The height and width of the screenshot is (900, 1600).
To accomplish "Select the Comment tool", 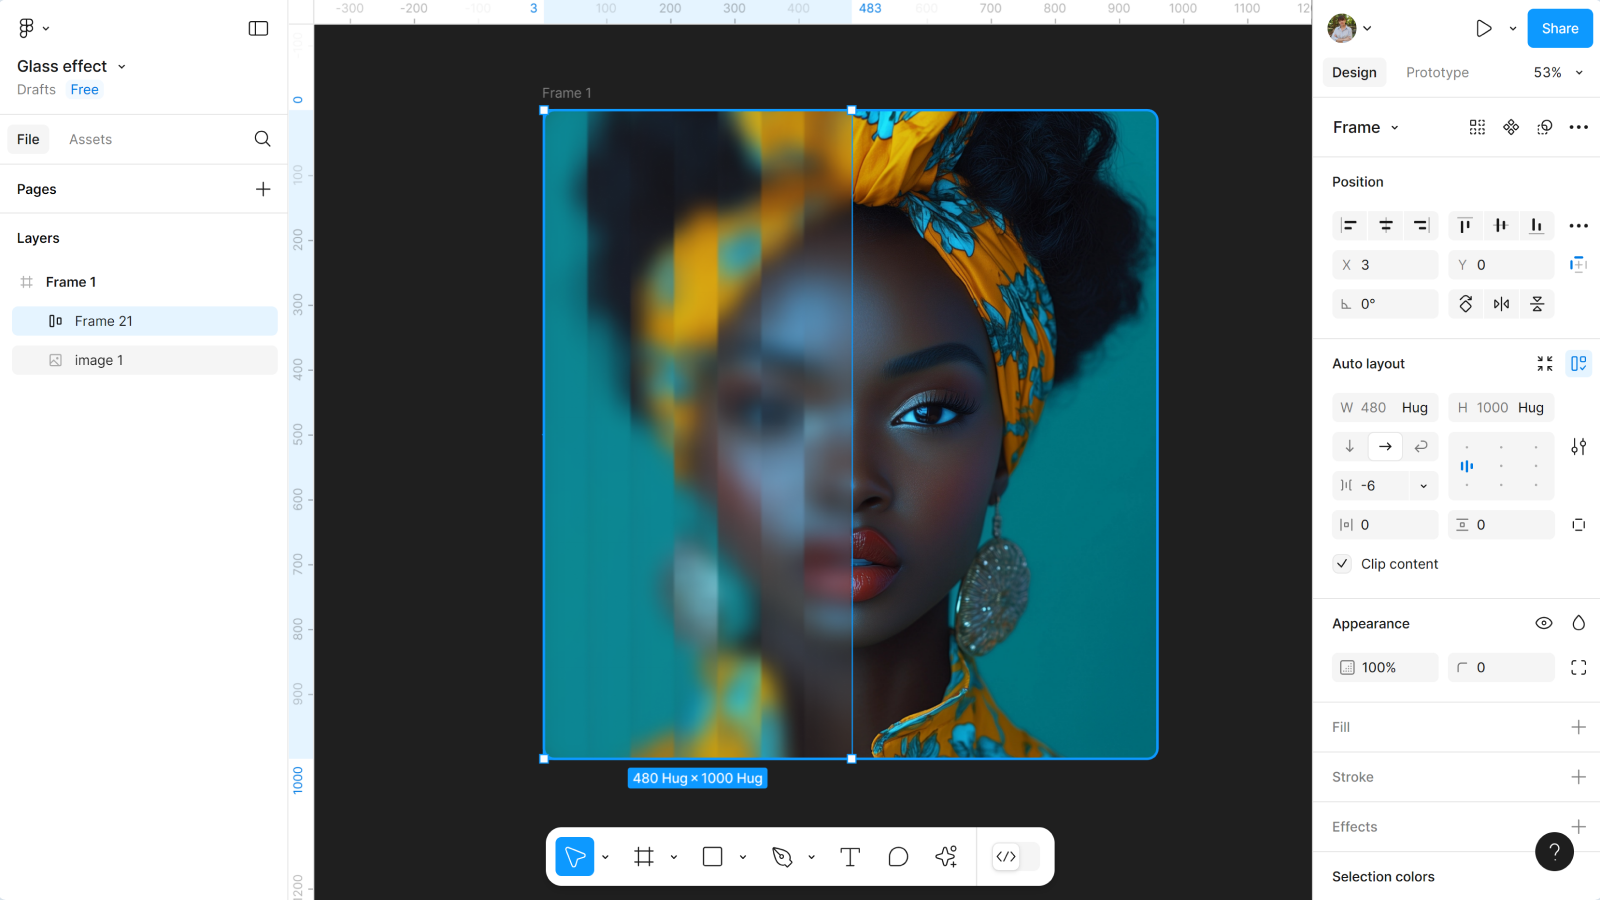I will (x=898, y=857).
